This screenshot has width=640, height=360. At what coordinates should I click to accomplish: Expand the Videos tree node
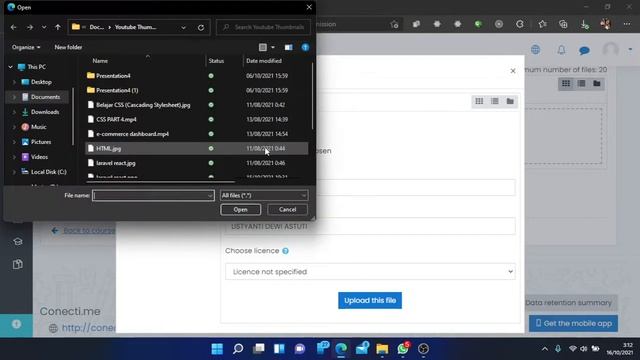click(x=14, y=157)
